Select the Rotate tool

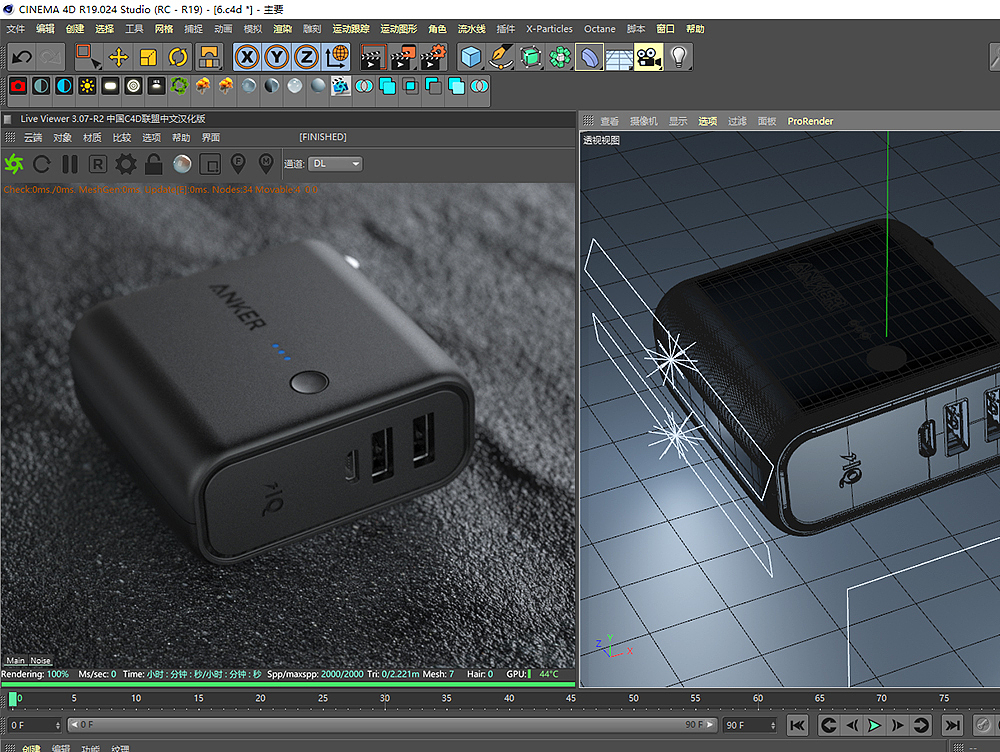(178, 57)
